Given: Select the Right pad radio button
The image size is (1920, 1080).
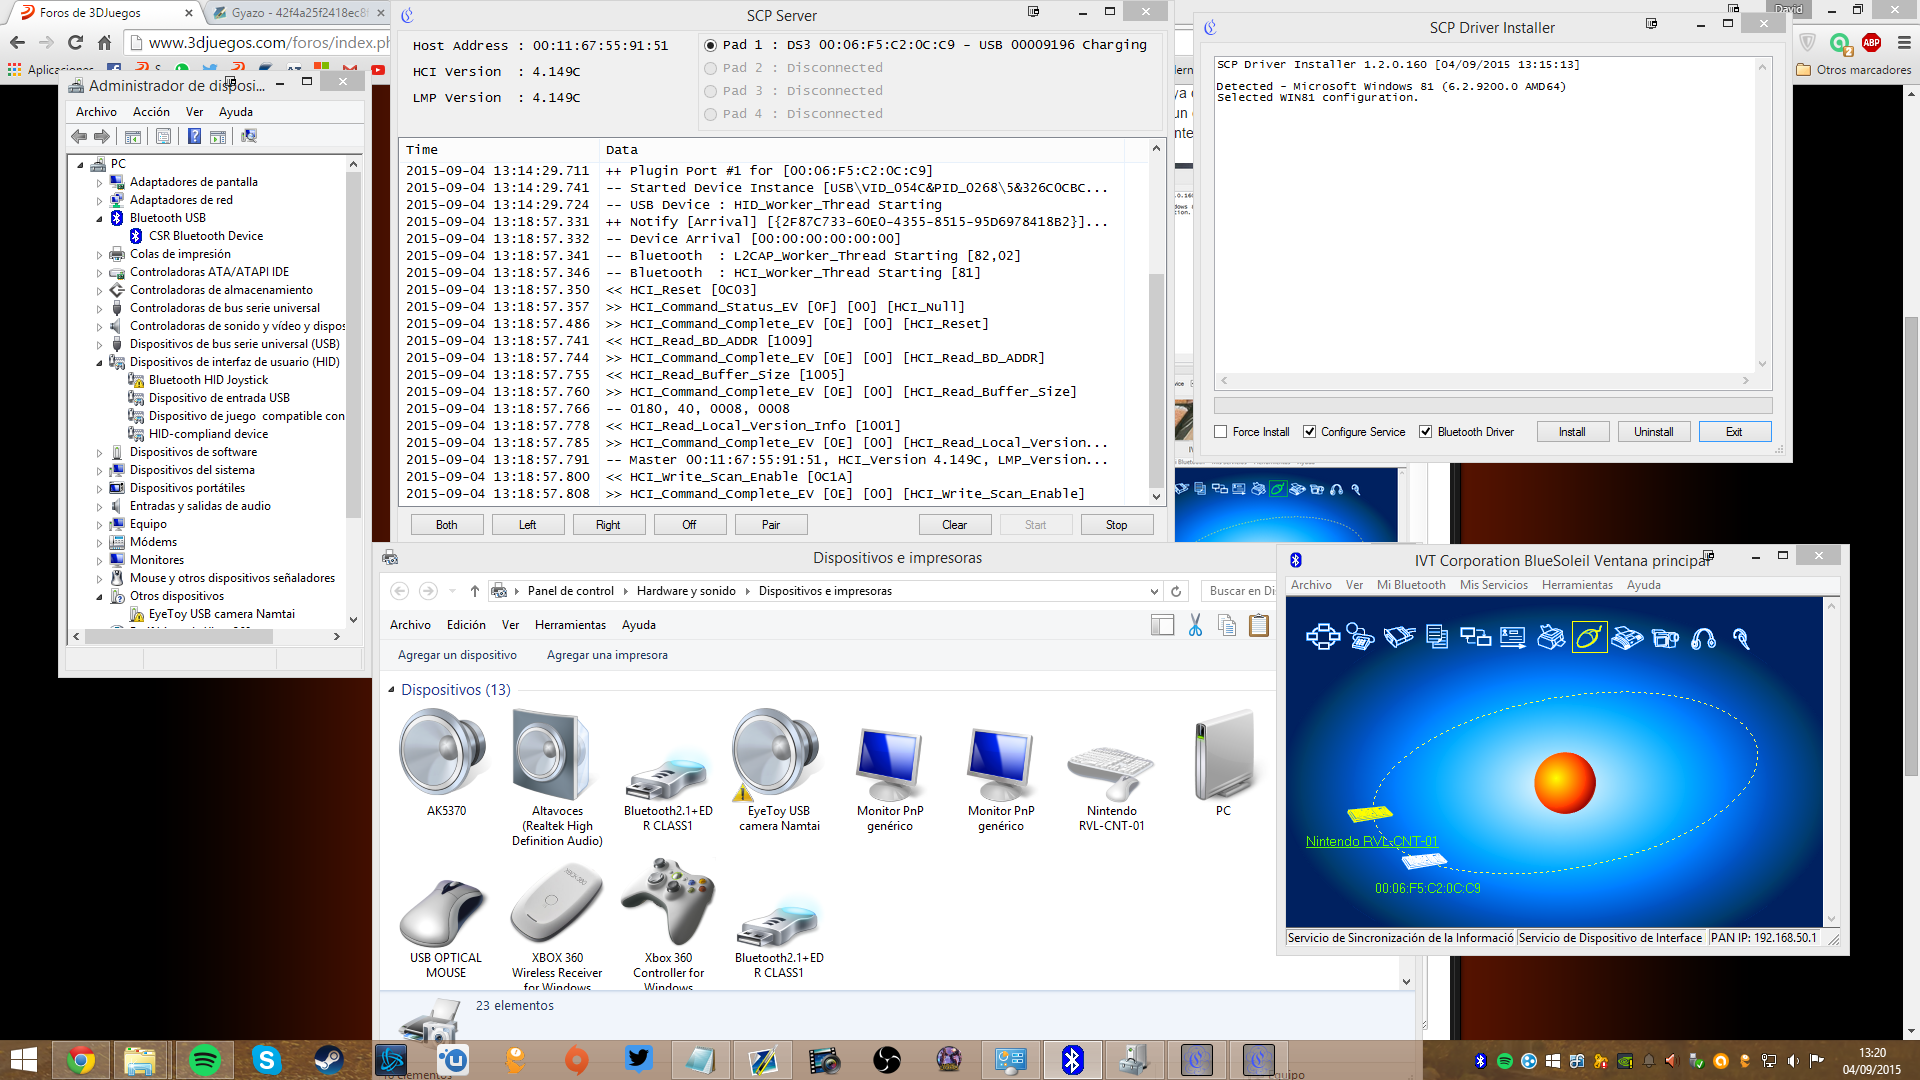Looking at the screenshot, I should (x=608, y=524).
